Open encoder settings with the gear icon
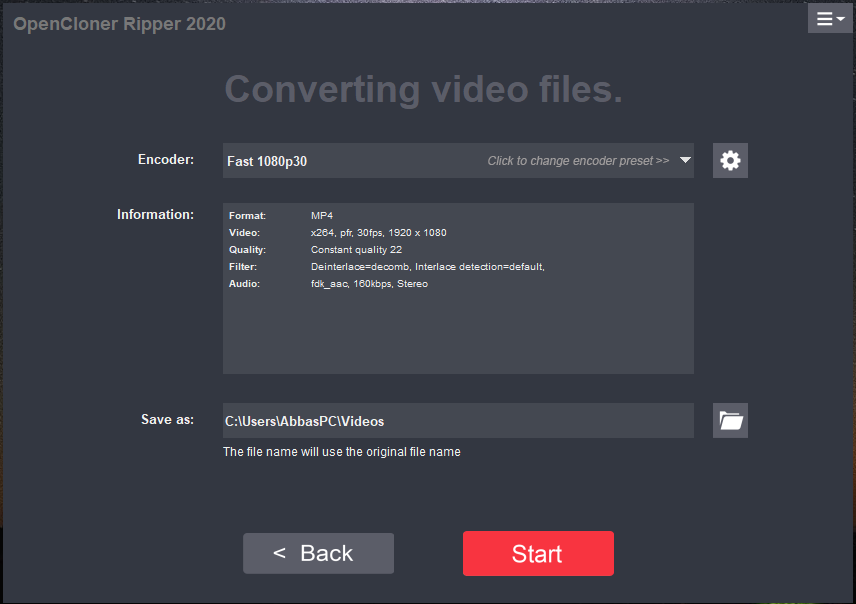The image size is (856, 604). tap(730, 161)
